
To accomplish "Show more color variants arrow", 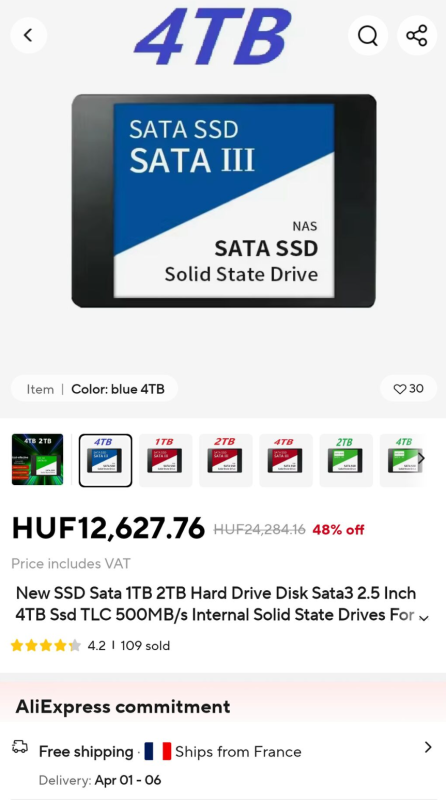I will click(x=421, y=458).
